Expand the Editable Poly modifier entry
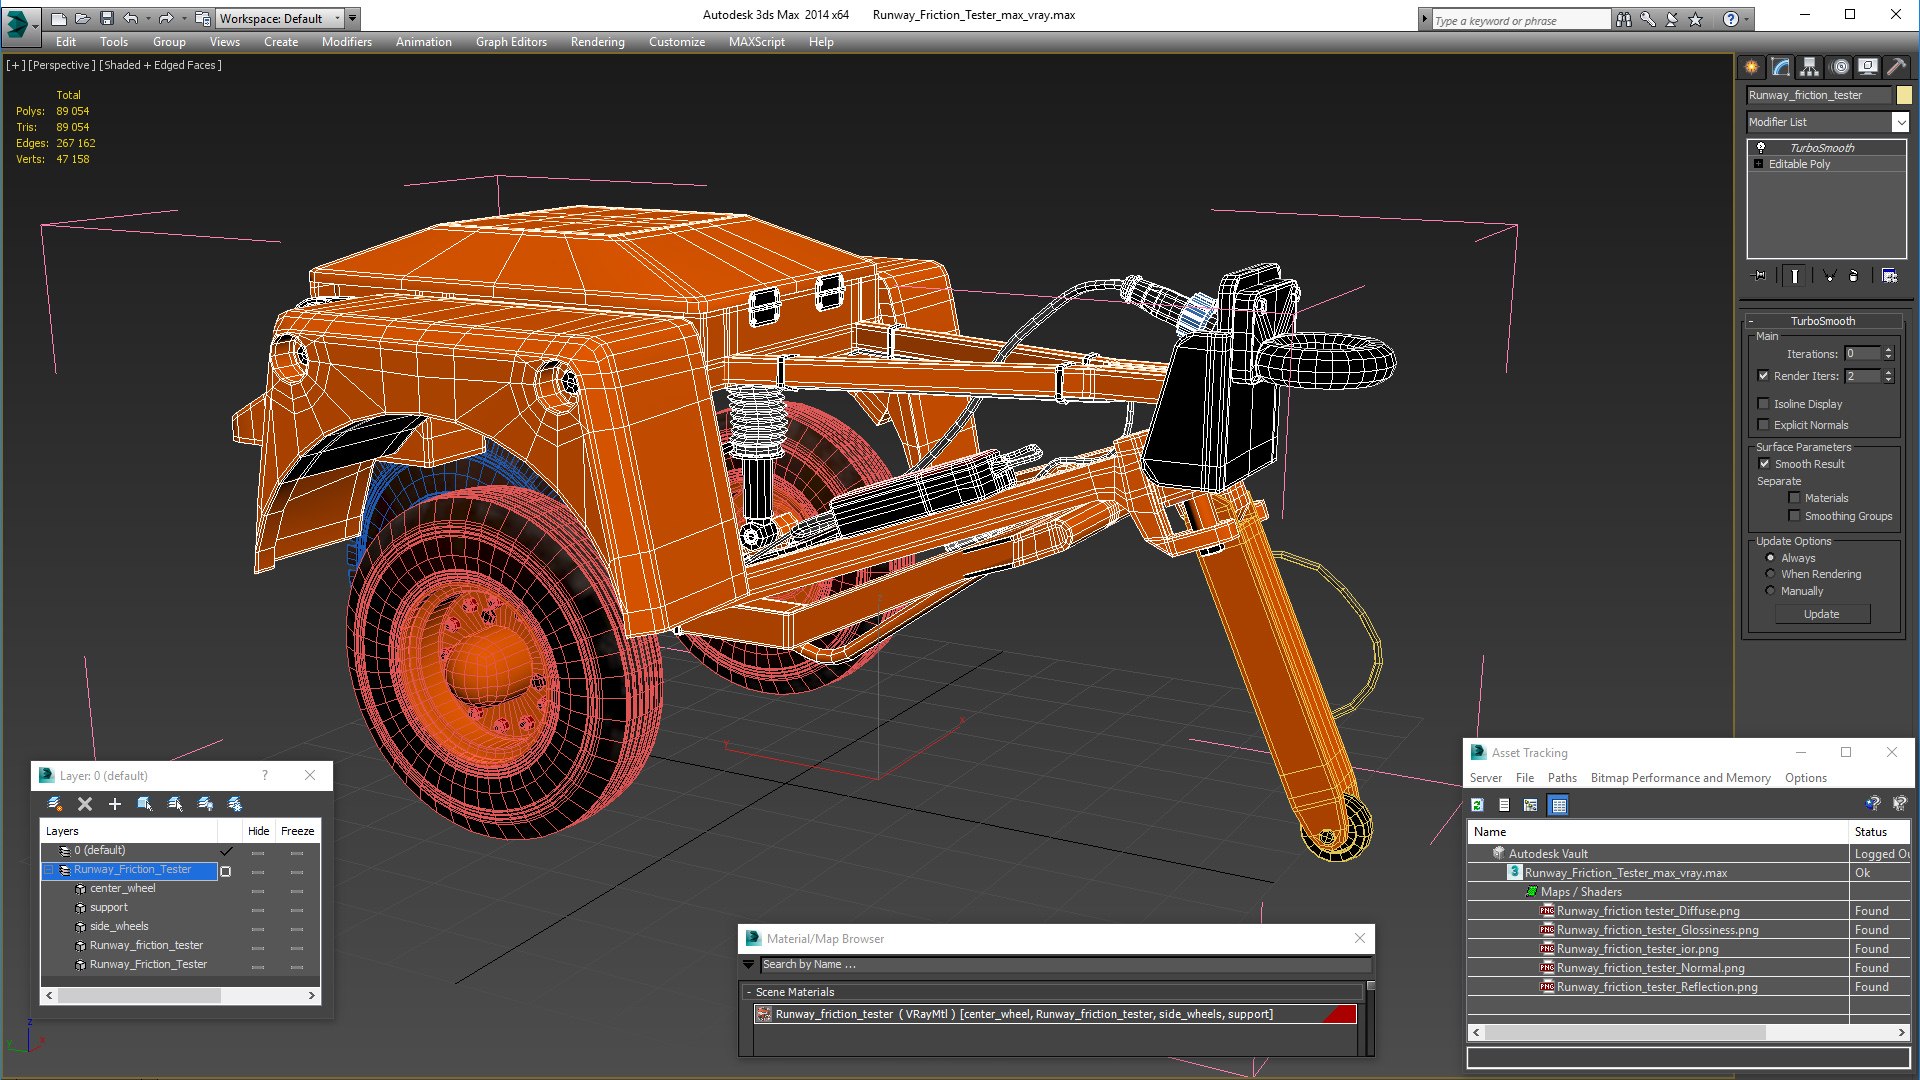 [1759, 164]
